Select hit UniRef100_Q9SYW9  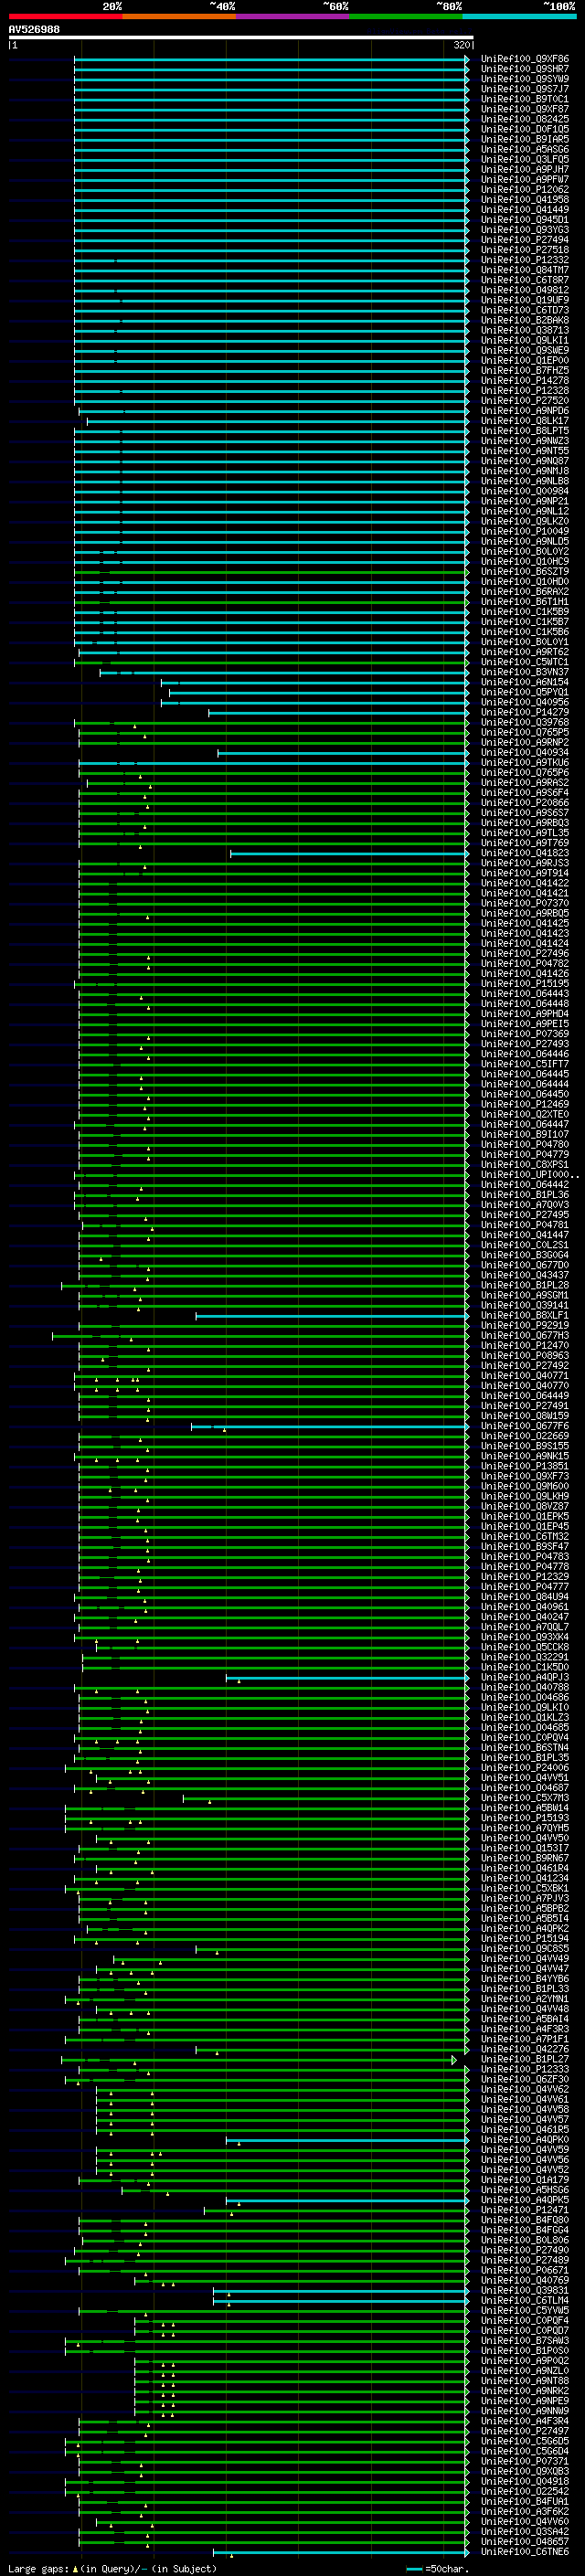coord(525,79)
